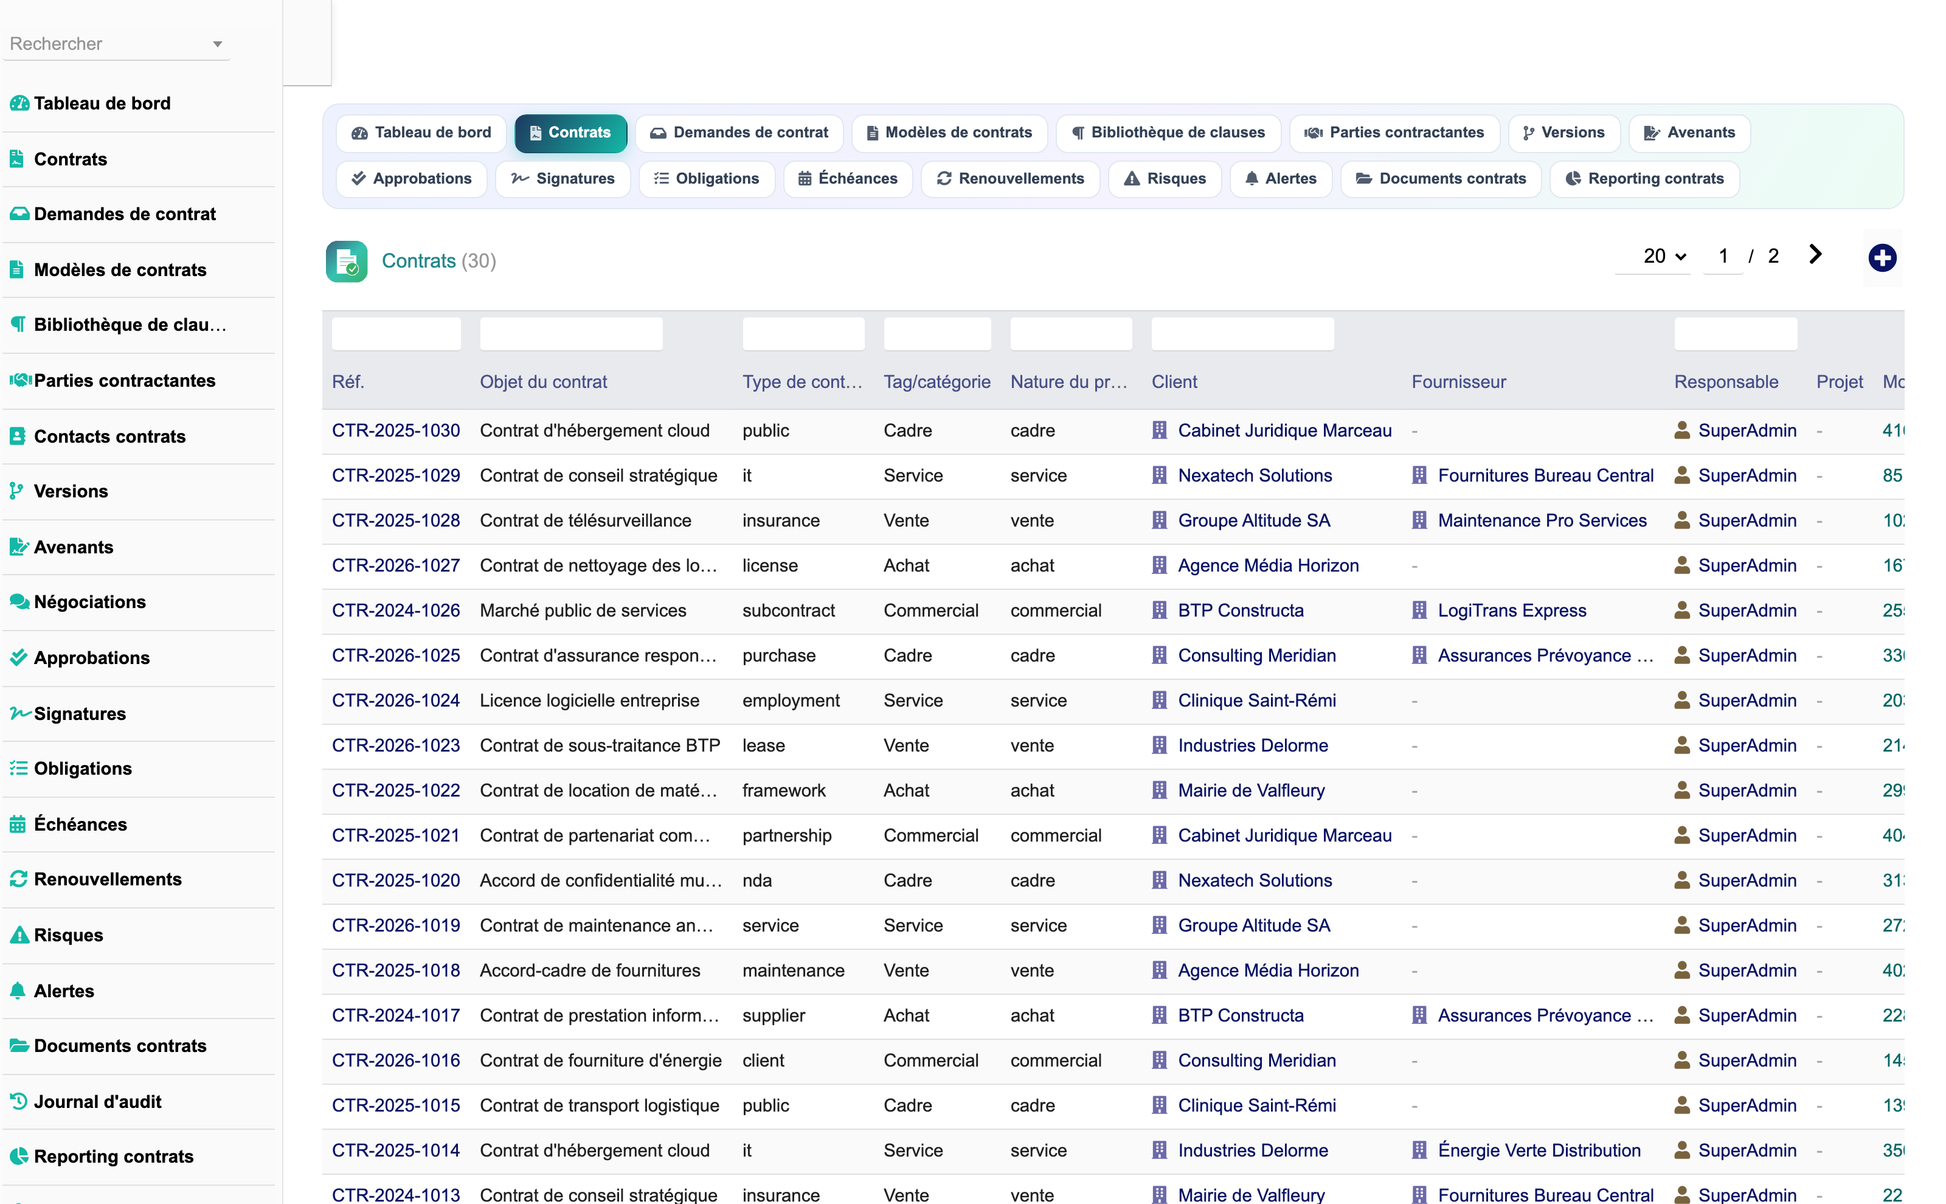1946x1204 pixels.
Task: Open the Avenants tab in top bar
Action: 1689,132
